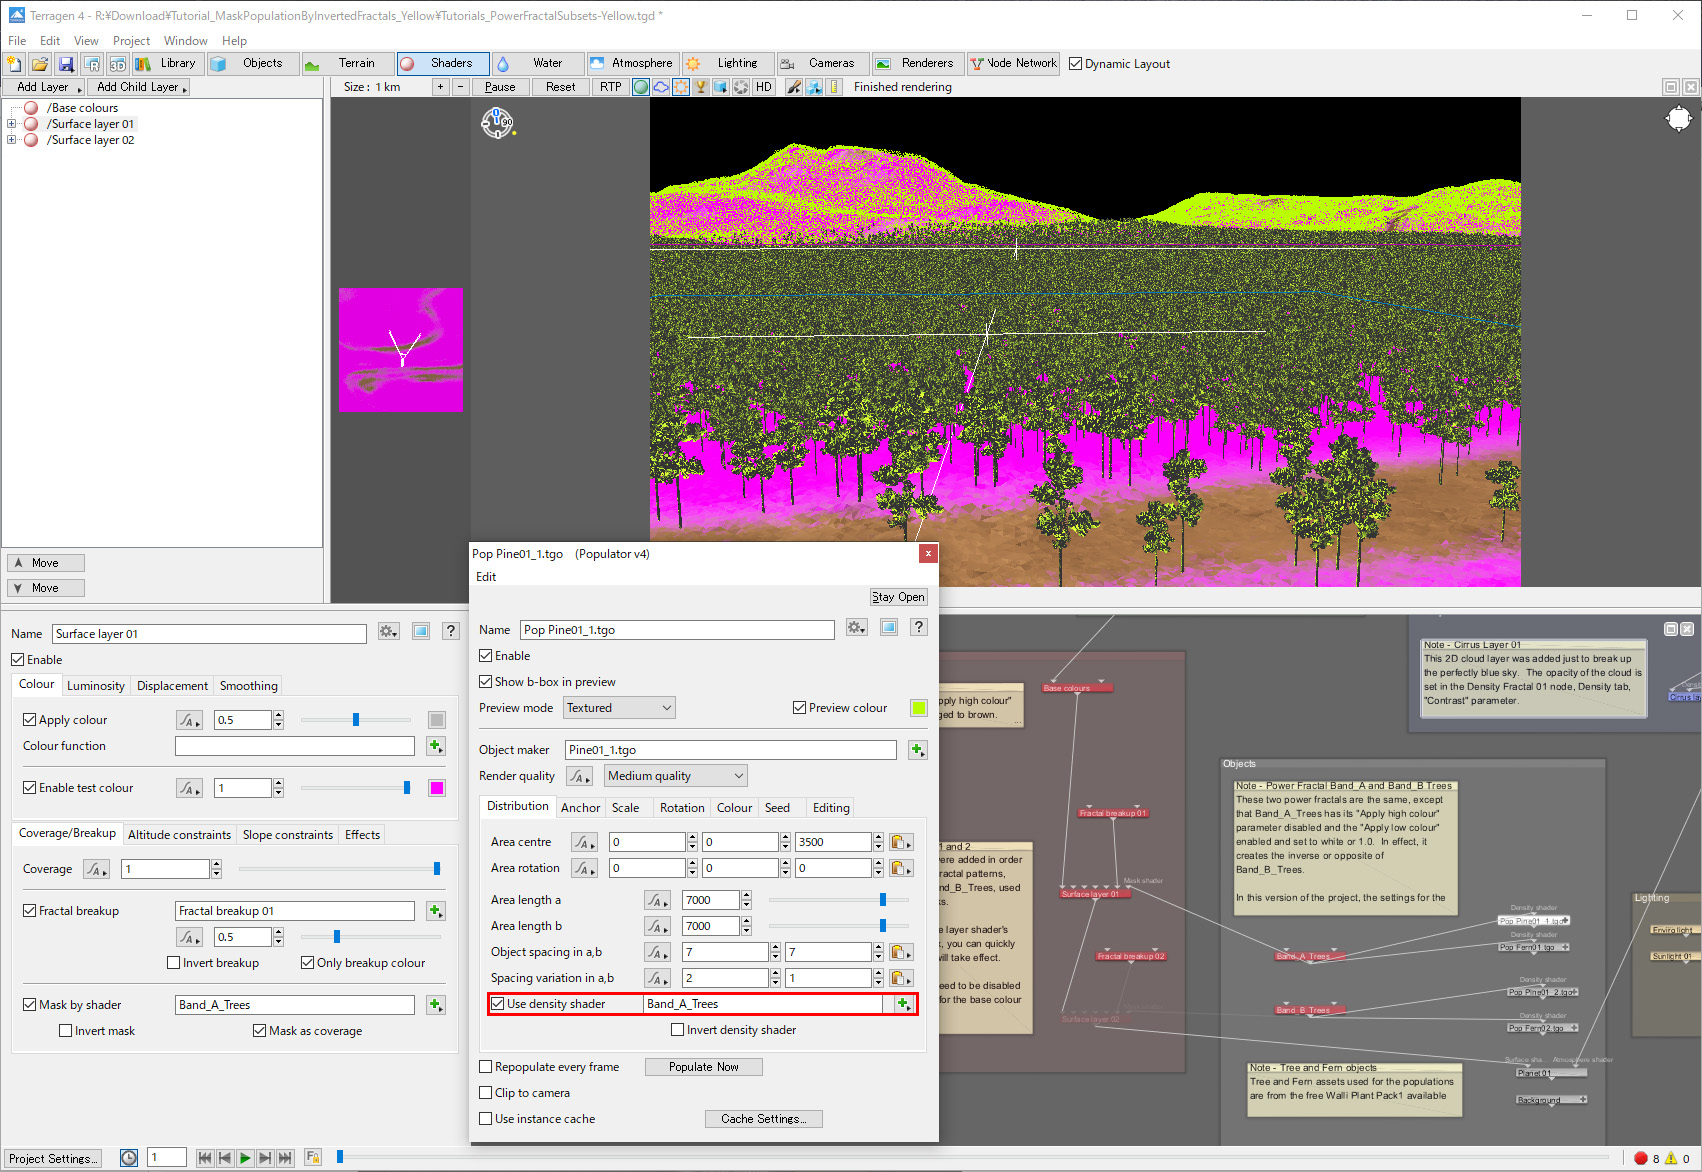Click the Save project icon

(66, 64)
